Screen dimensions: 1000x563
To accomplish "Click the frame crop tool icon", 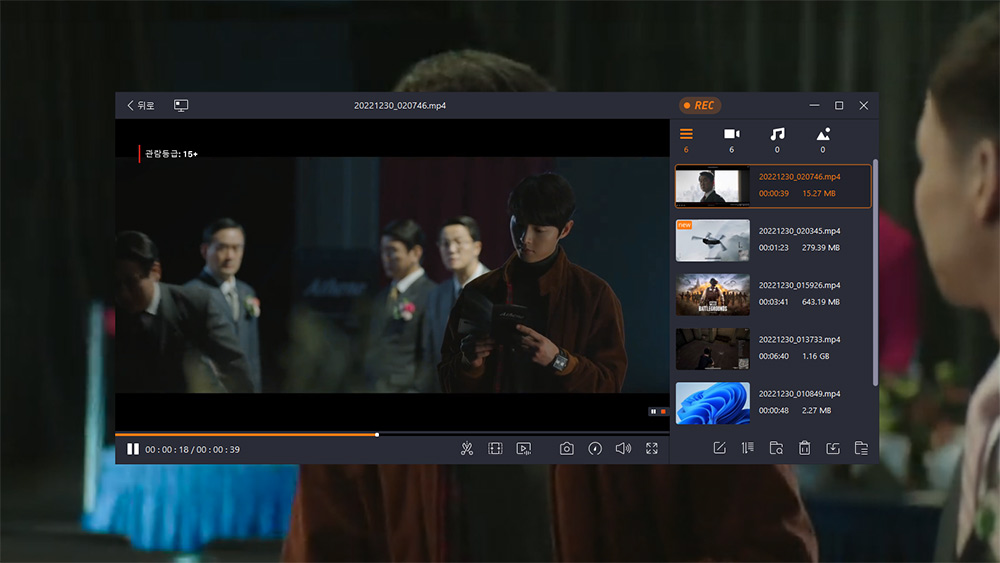I will 495,449.
